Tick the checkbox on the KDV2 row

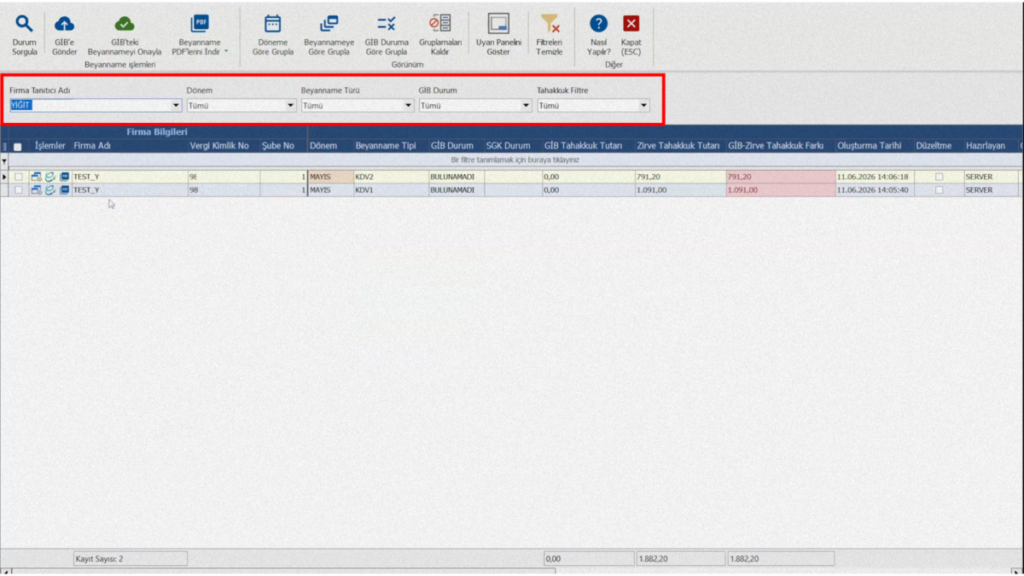tap(18, 177)
